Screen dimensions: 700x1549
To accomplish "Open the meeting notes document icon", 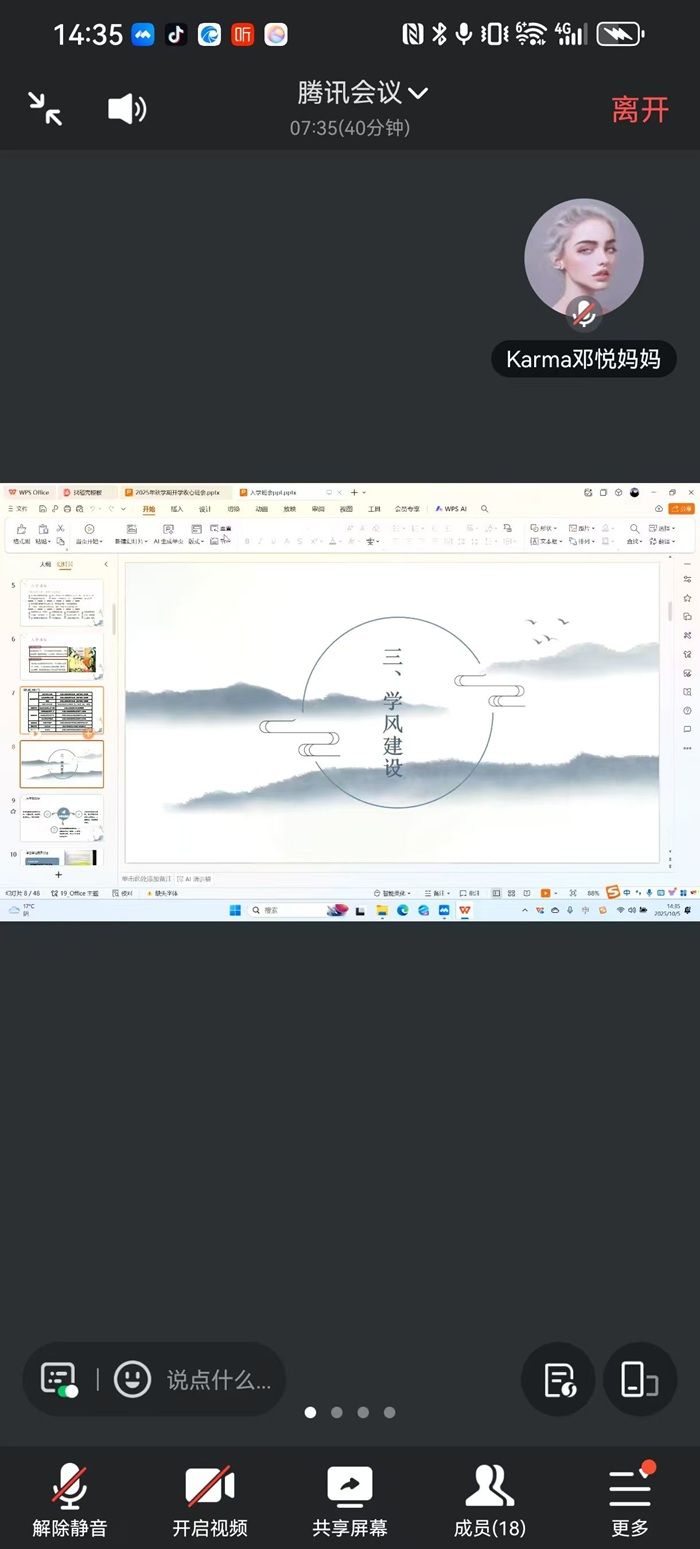I will click(559, 1379).
